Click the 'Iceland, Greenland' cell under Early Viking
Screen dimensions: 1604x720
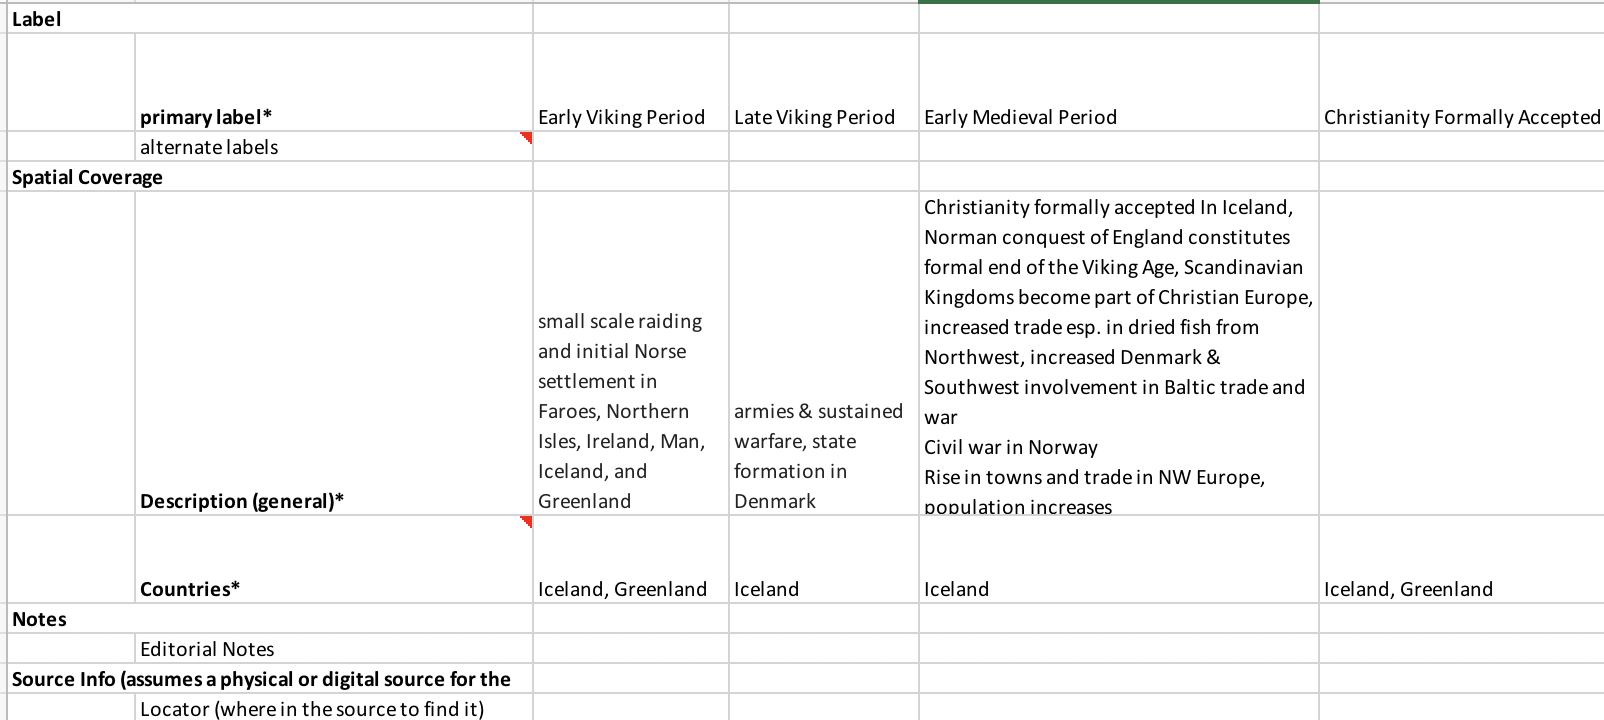coord(631,559)
